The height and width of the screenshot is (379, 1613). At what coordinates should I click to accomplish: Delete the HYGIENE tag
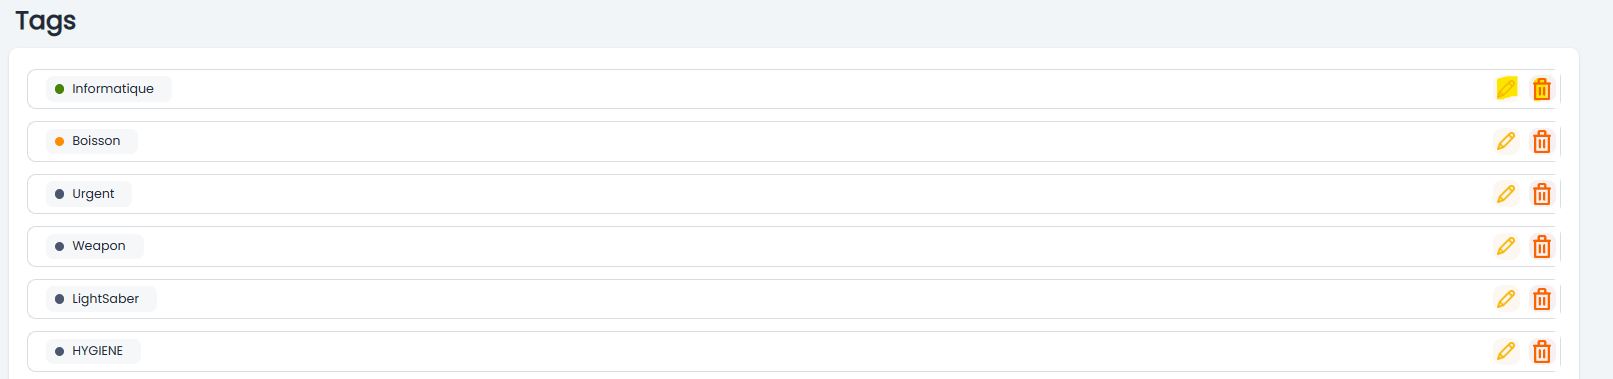[x=1542, y=352]
